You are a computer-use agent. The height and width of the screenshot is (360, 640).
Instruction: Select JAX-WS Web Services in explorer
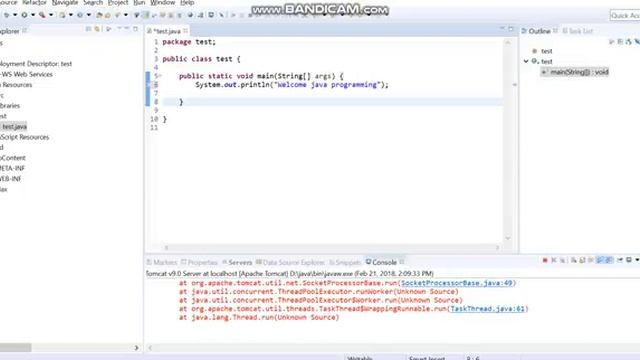[26, 74]
